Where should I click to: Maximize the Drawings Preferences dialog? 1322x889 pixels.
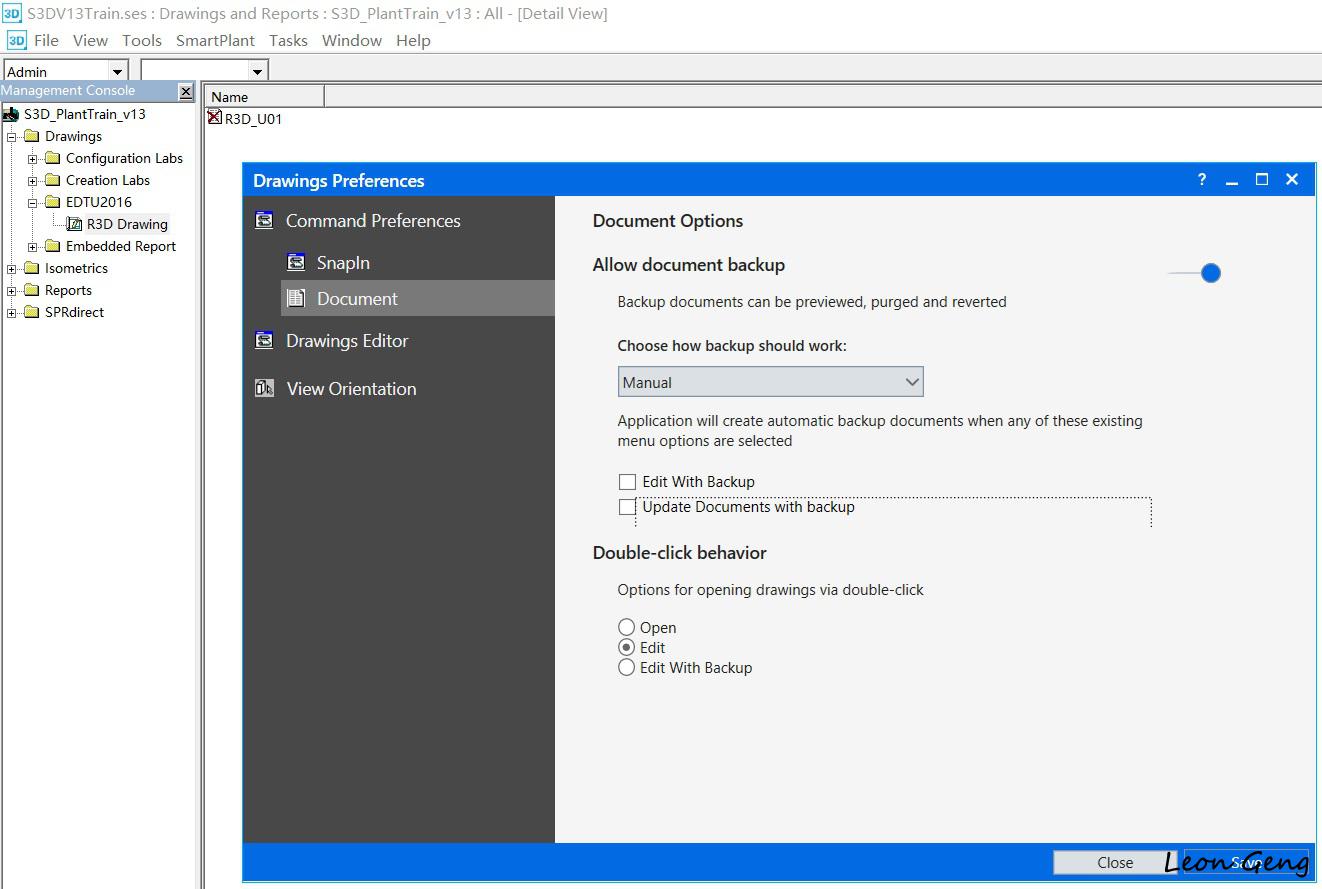pyautogui.click(x=1262, y=180)
